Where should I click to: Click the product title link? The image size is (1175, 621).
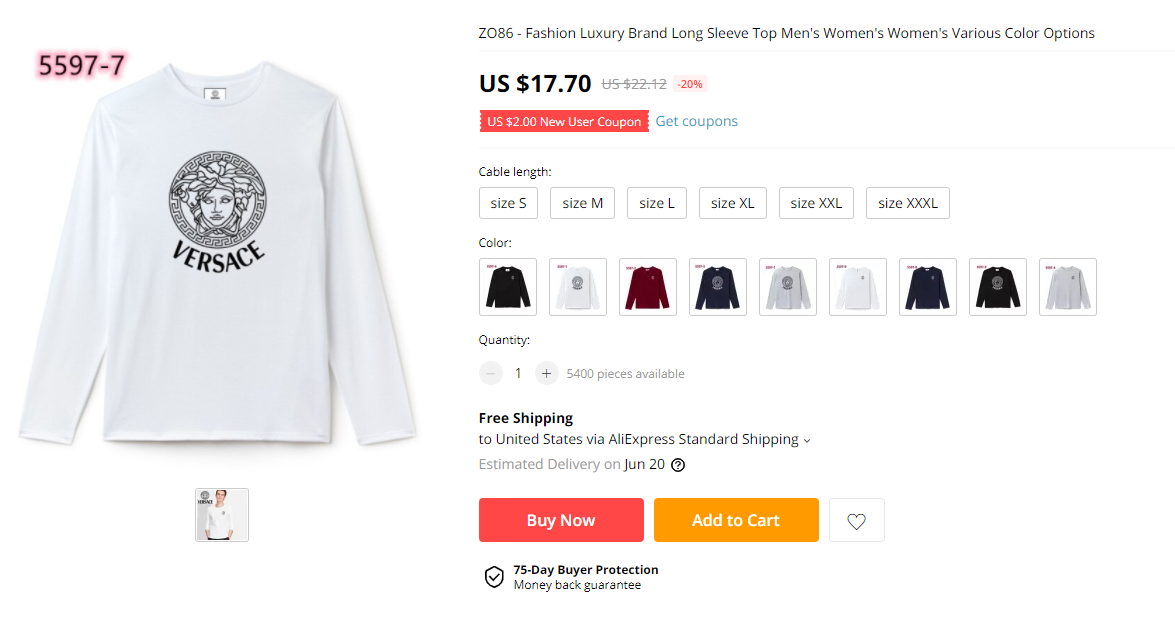[x=786, y=32]
